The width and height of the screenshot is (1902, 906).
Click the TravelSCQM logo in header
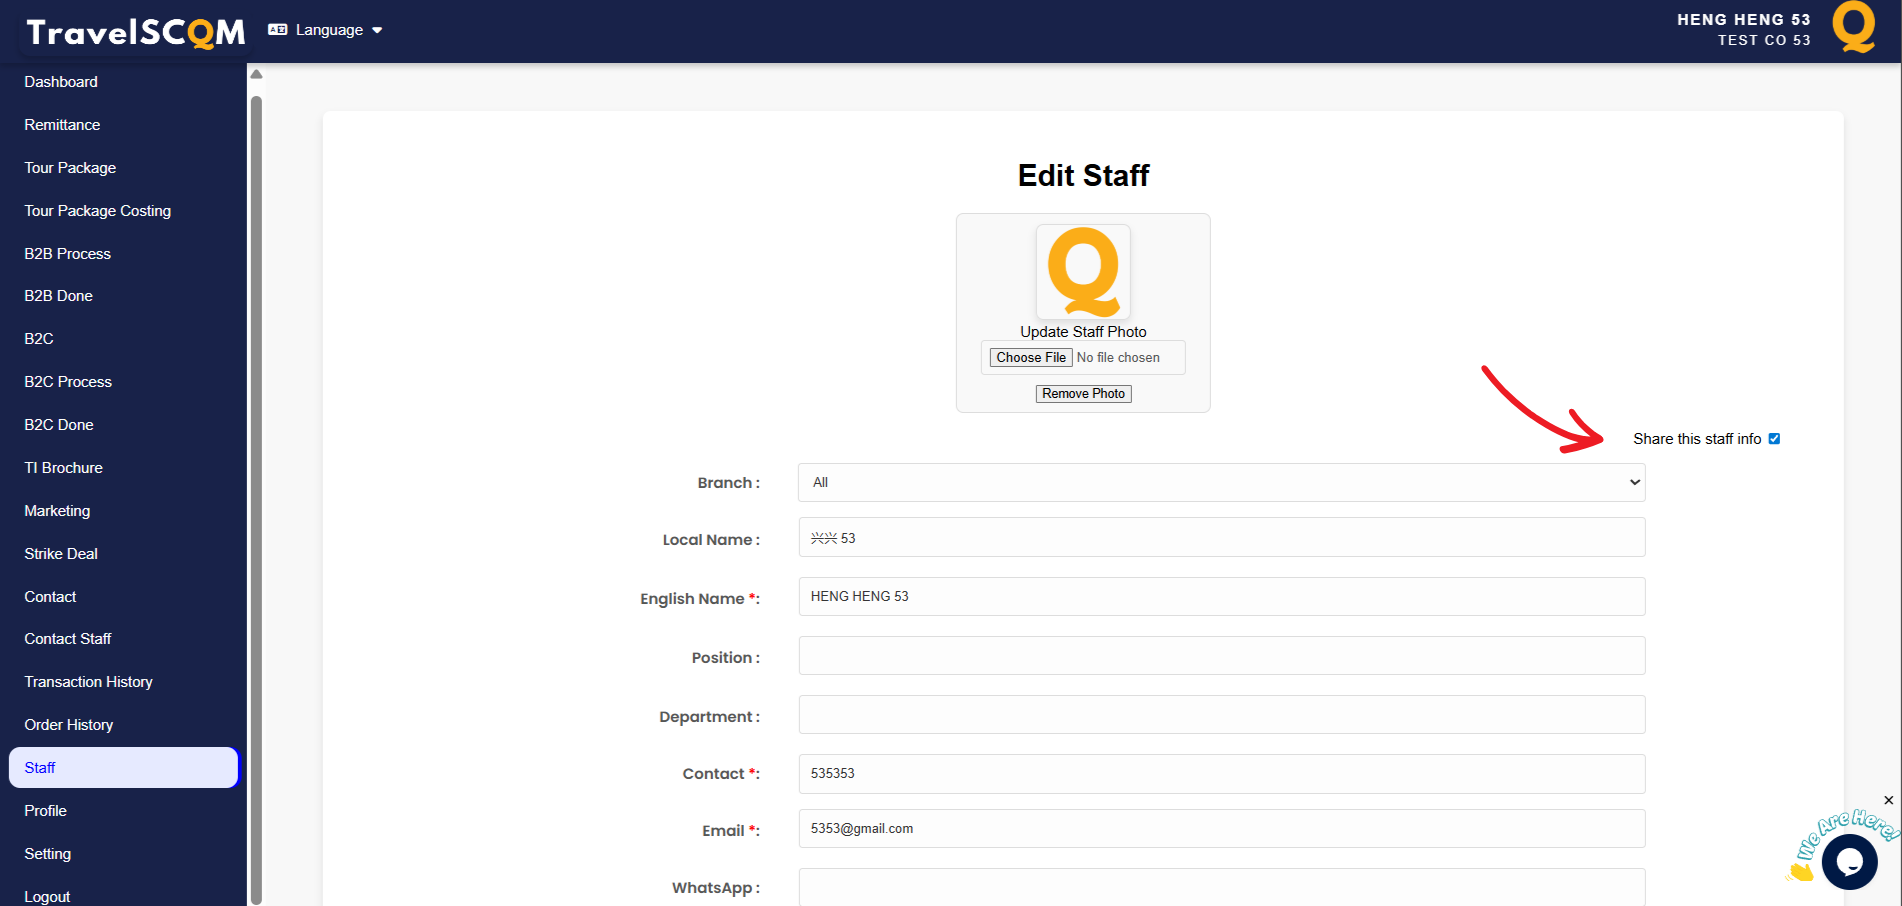(135, 32)
